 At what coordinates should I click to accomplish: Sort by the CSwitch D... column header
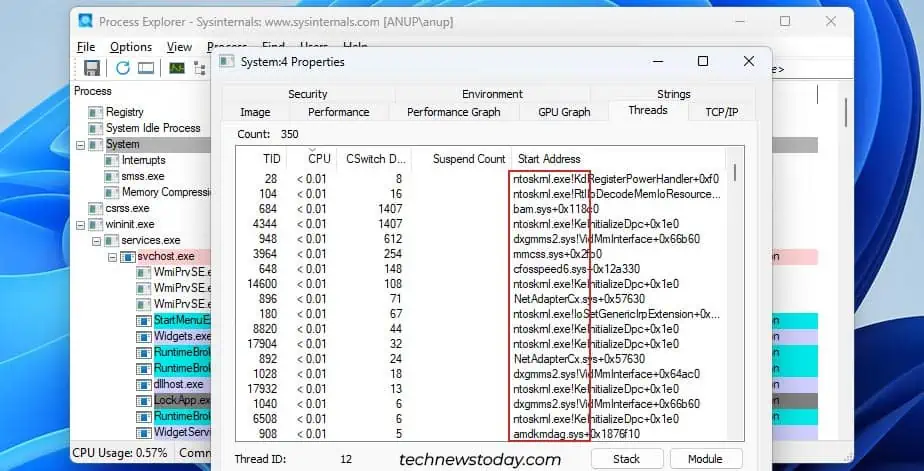click(375, 159)
